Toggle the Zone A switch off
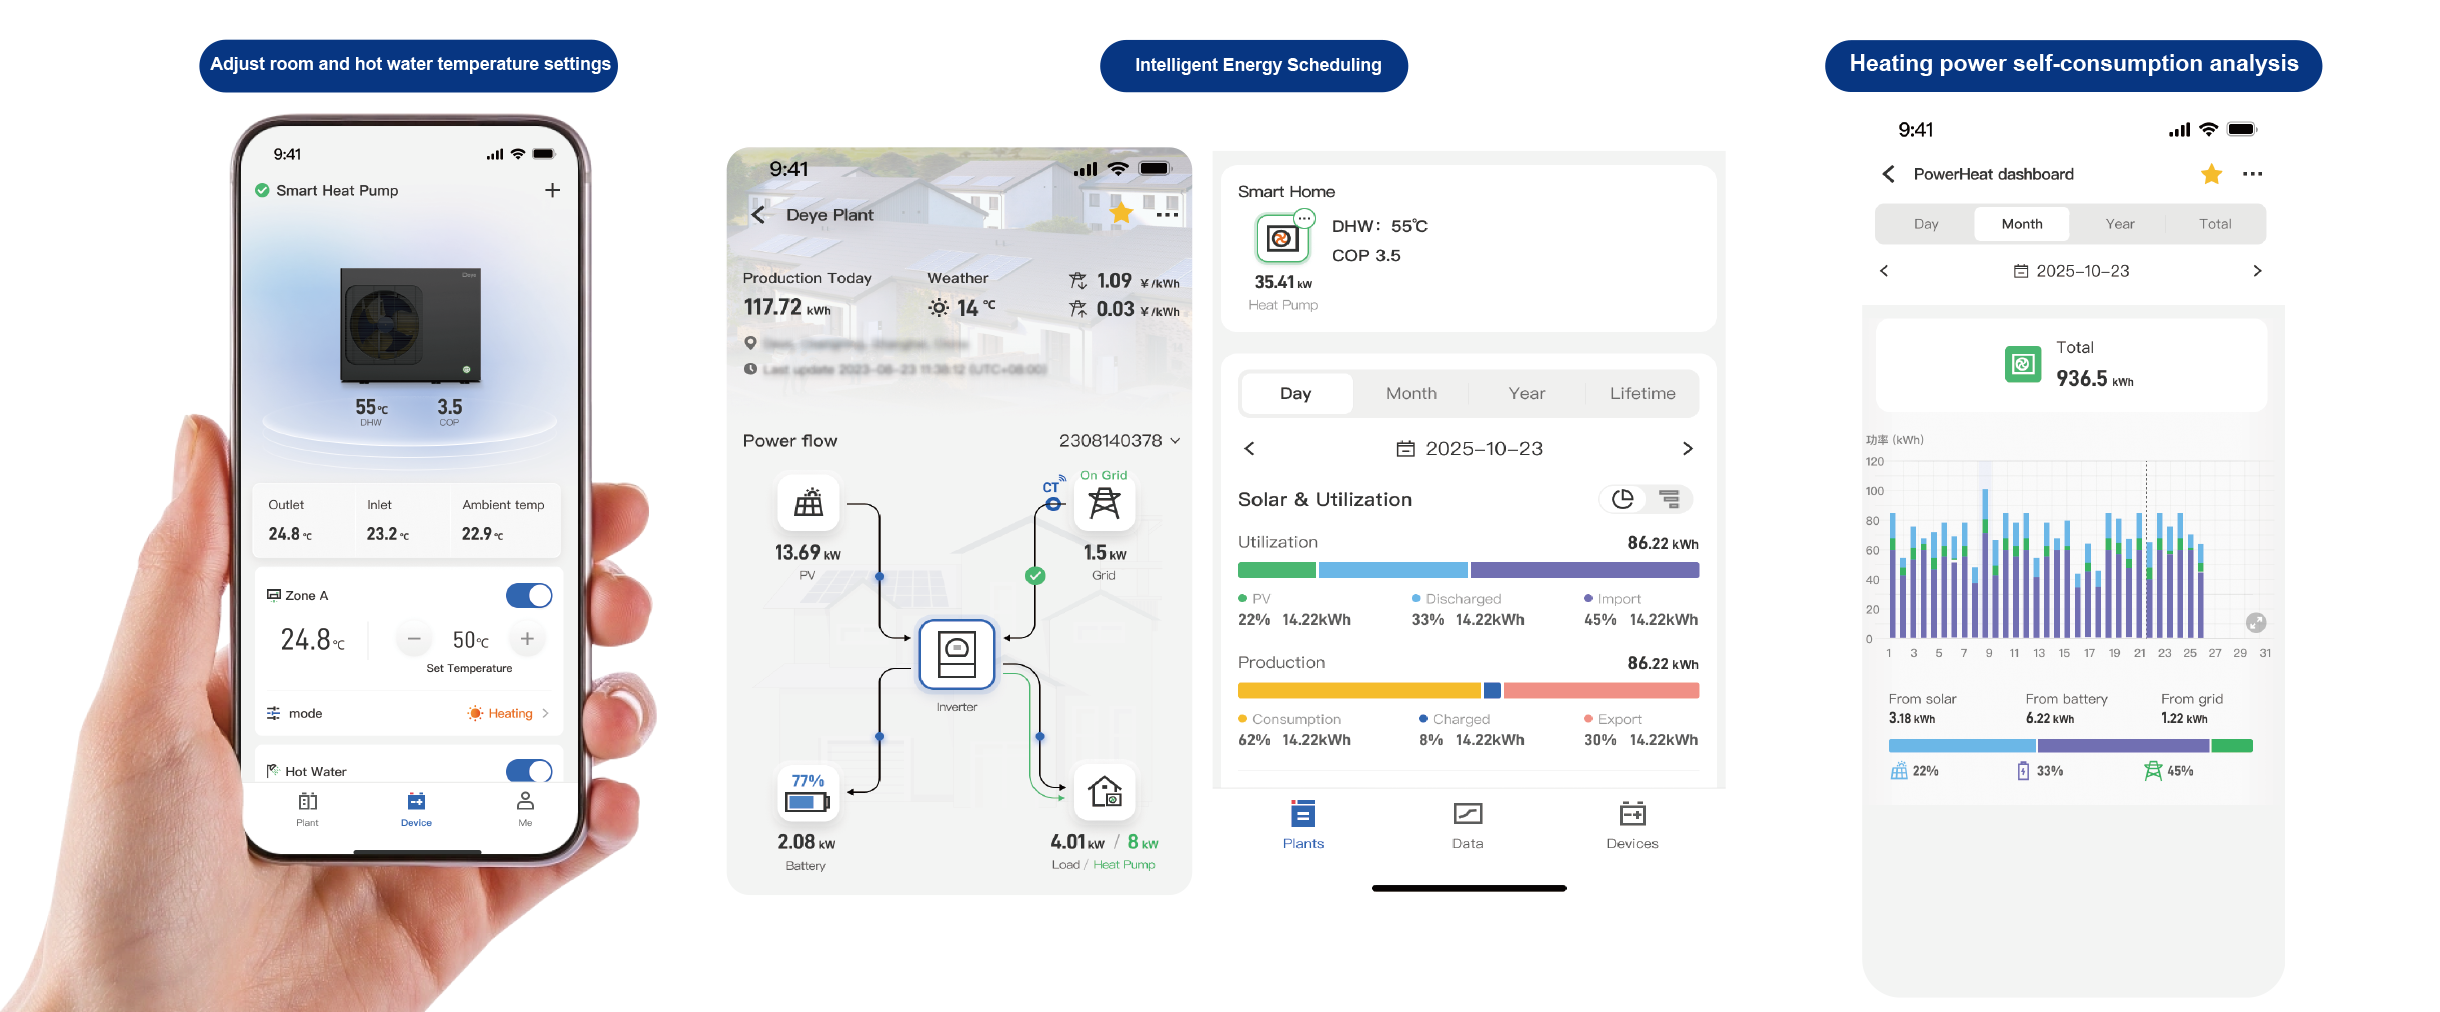The height and width of the screenshot is (1012, 2440). pyautogui.click(x=529, y=596)
